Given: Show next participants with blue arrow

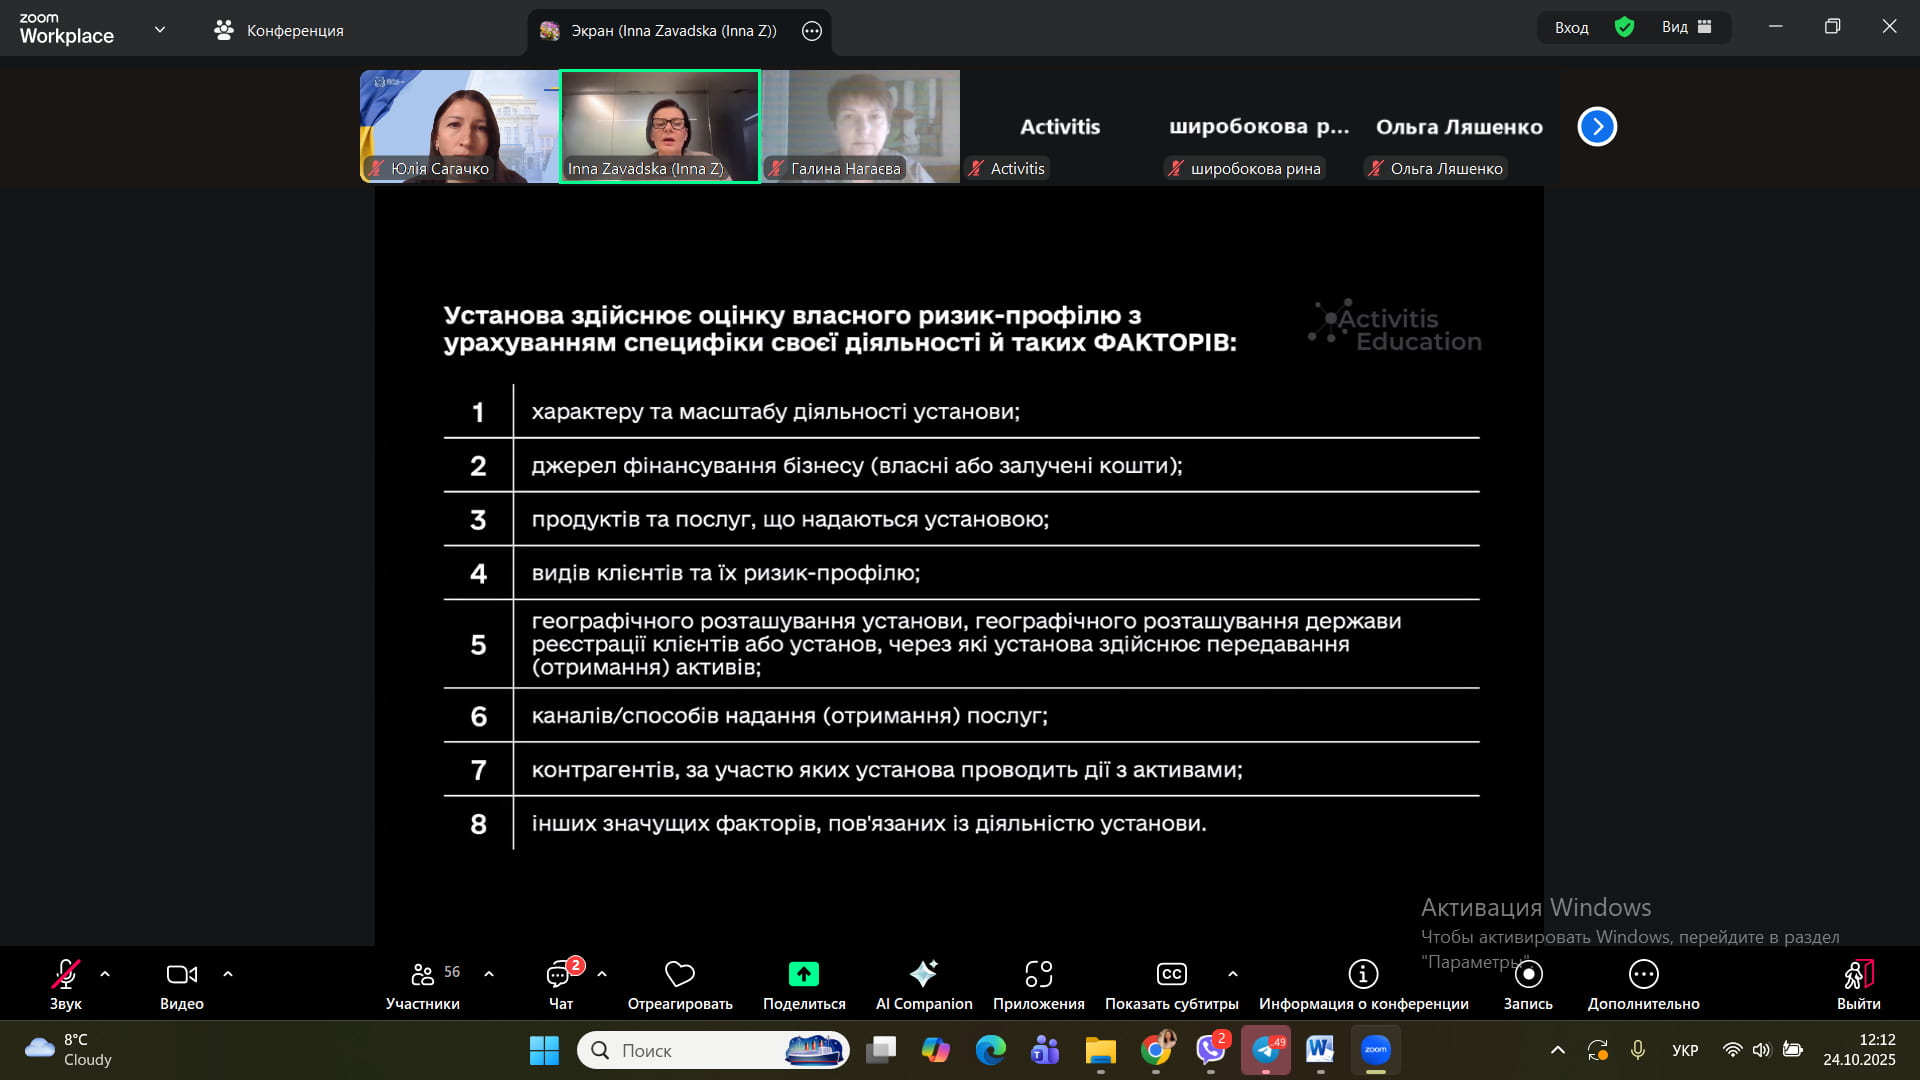Looking at the screenshot, I should point(1597,127).
